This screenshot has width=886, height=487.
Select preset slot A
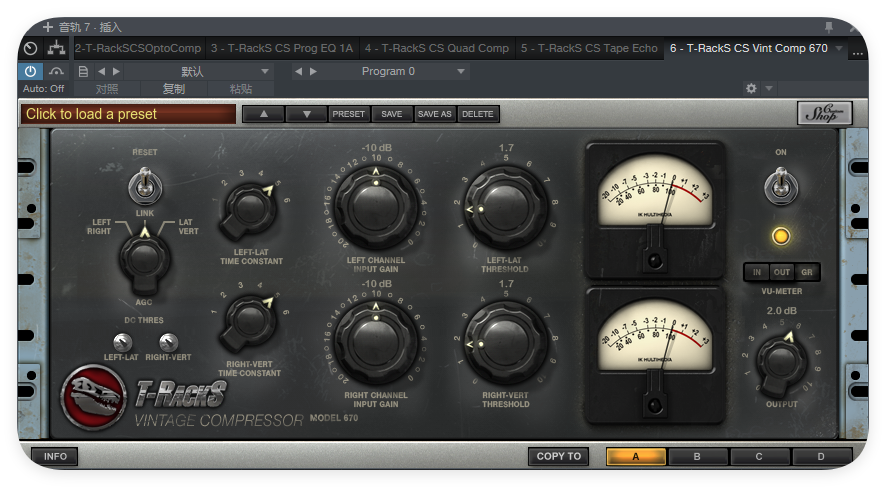click(x=636, y=456)
